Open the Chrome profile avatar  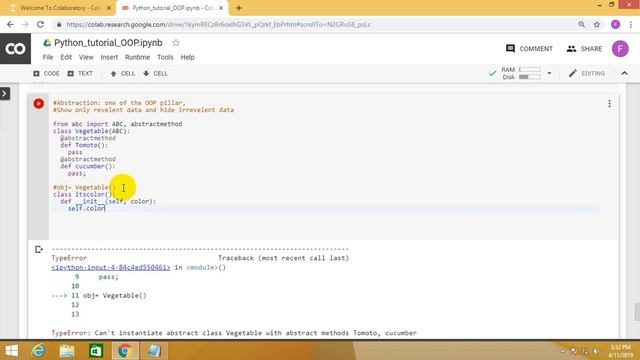616,24
